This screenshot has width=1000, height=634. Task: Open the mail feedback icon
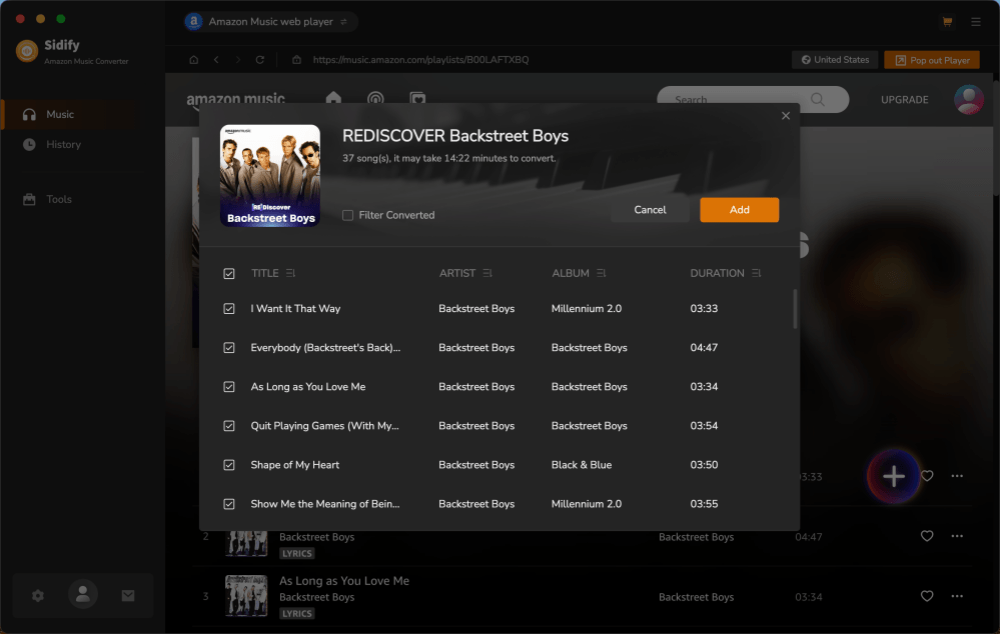pyautogui.click(x=128, y=596)
